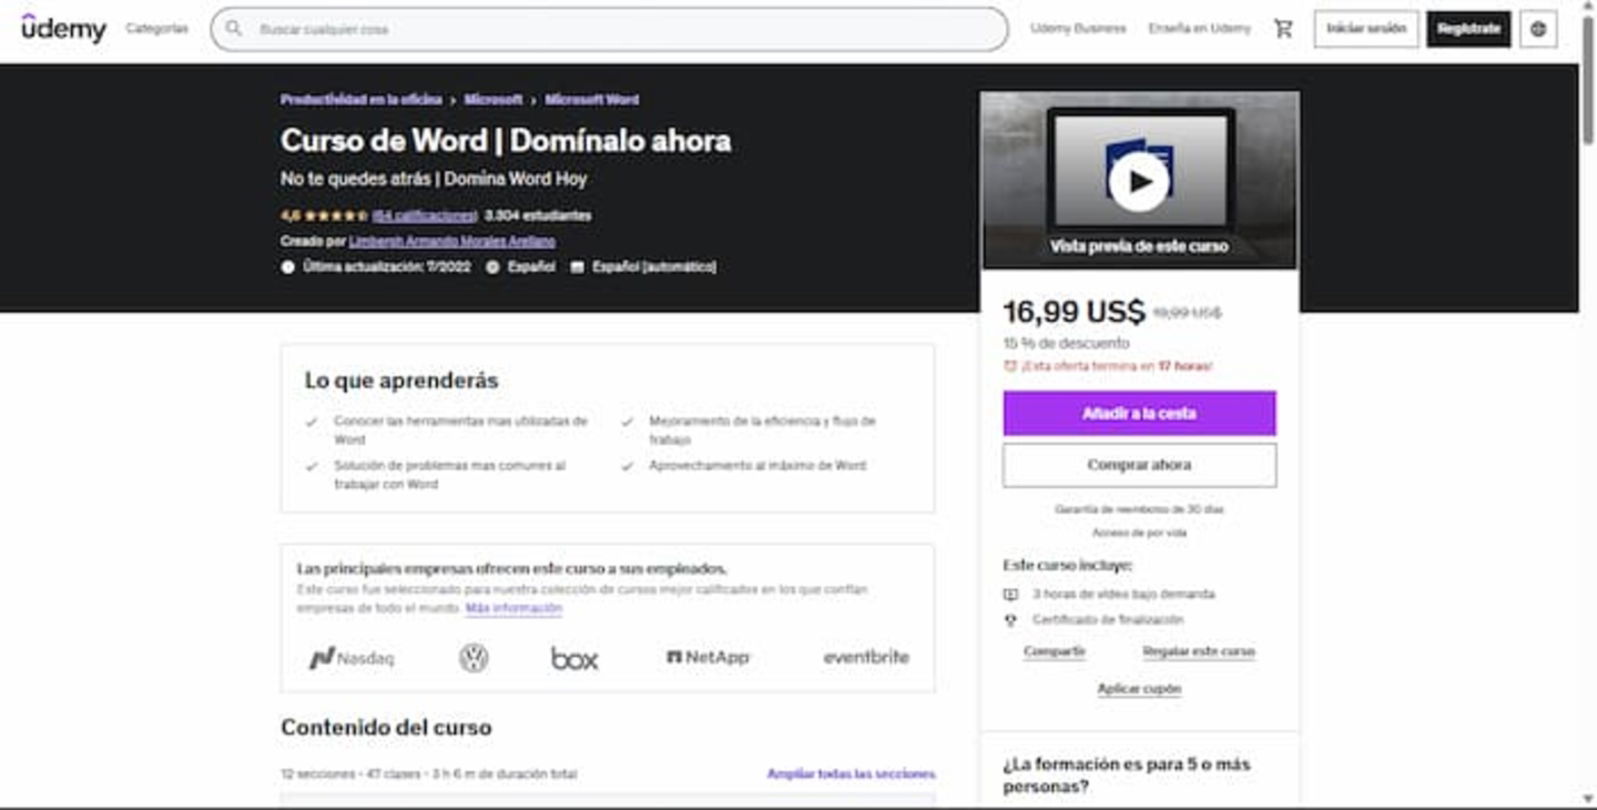
Task: Focus the search input field
Action: [609, 29]
